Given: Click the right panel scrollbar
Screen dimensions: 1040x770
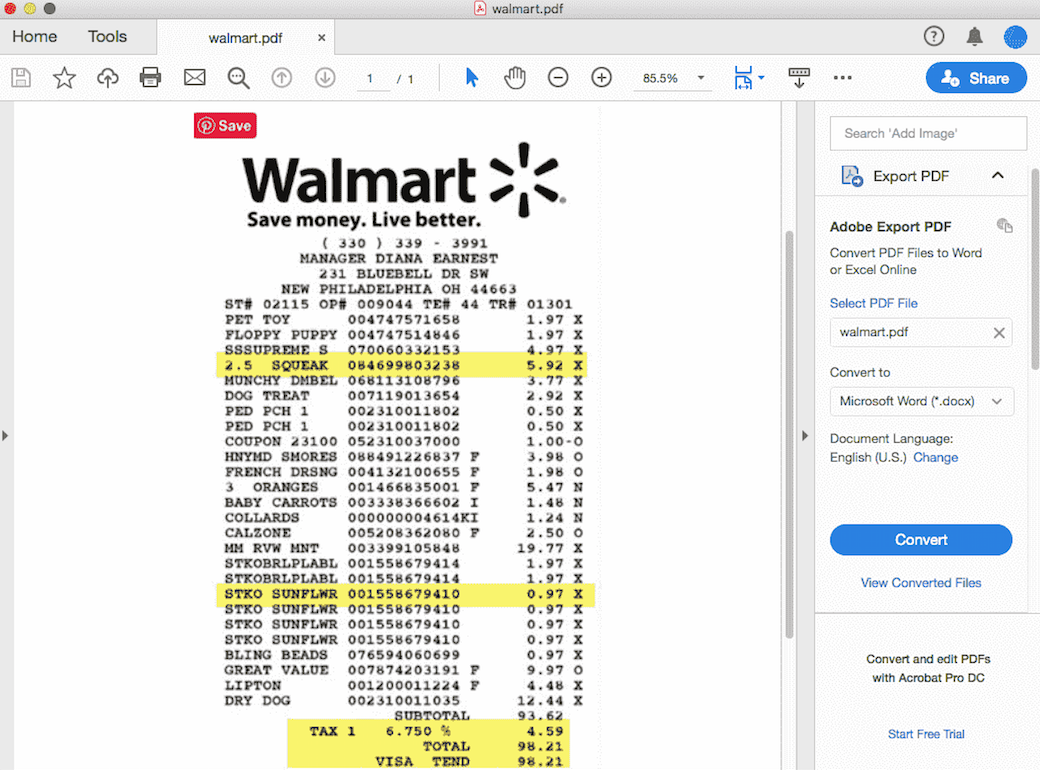Looking at the screenshot, I should coord(1035,269).
